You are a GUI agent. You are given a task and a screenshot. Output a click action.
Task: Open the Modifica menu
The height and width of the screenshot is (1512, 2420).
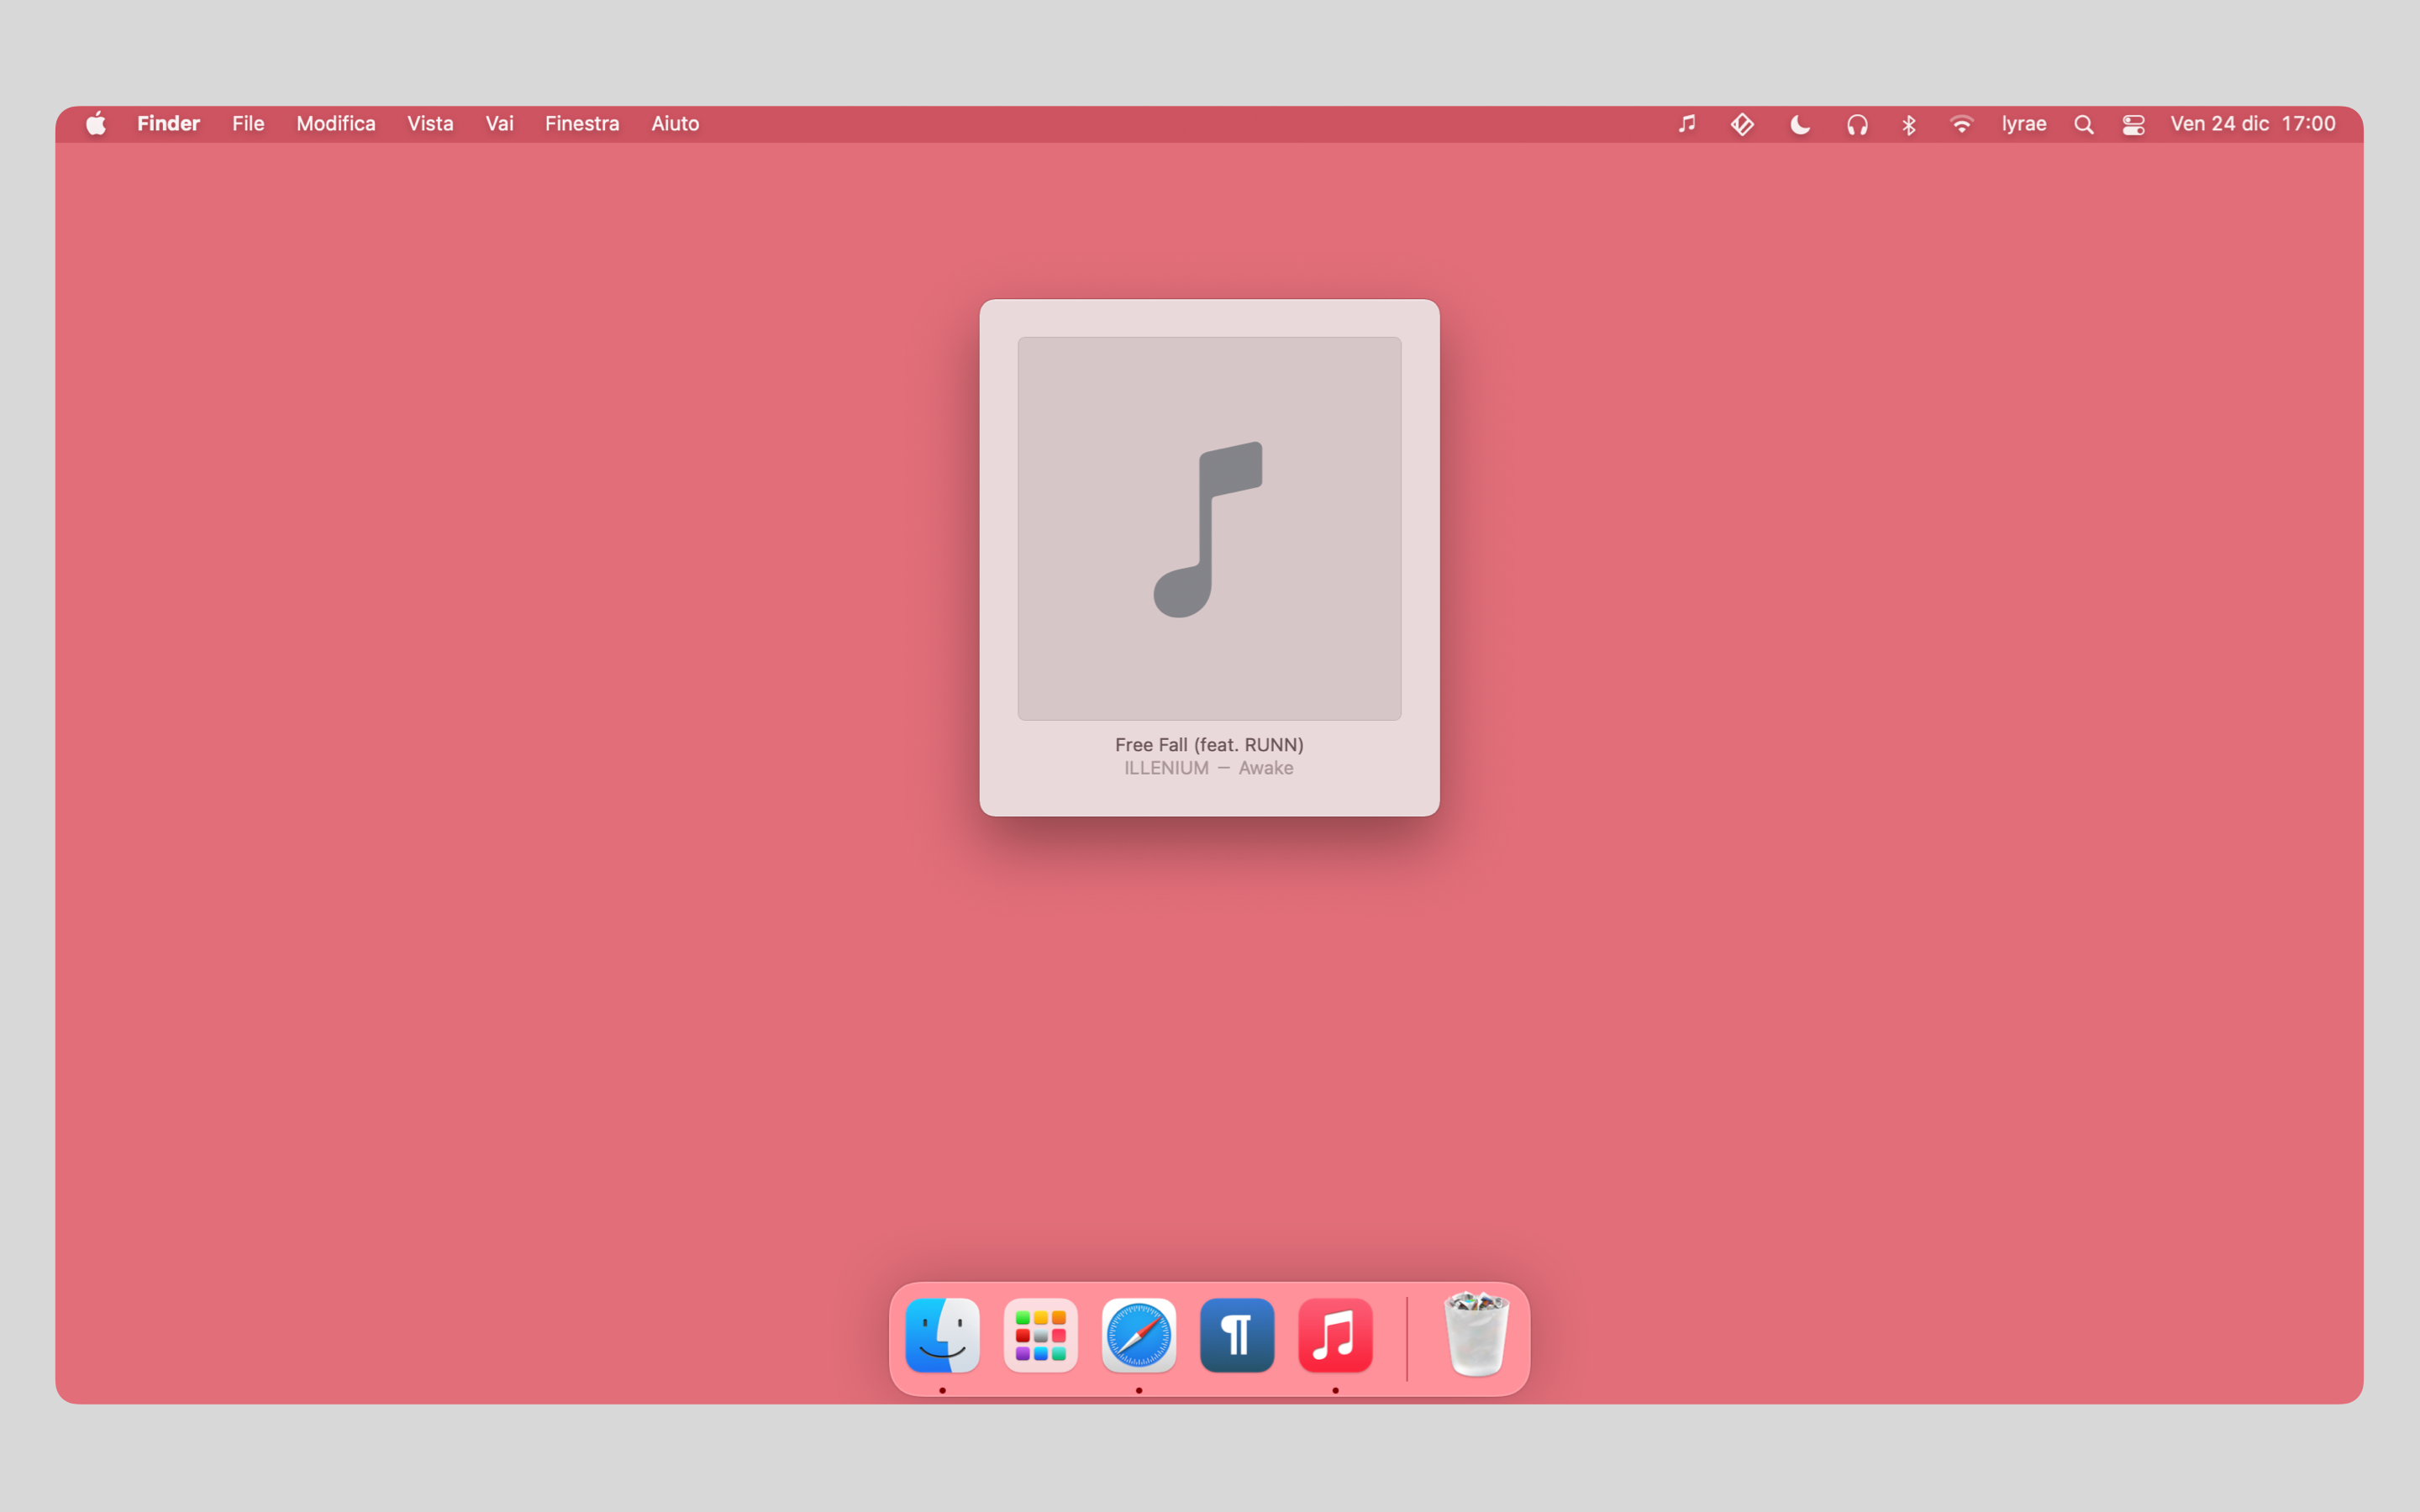click(x=335, y=124)
